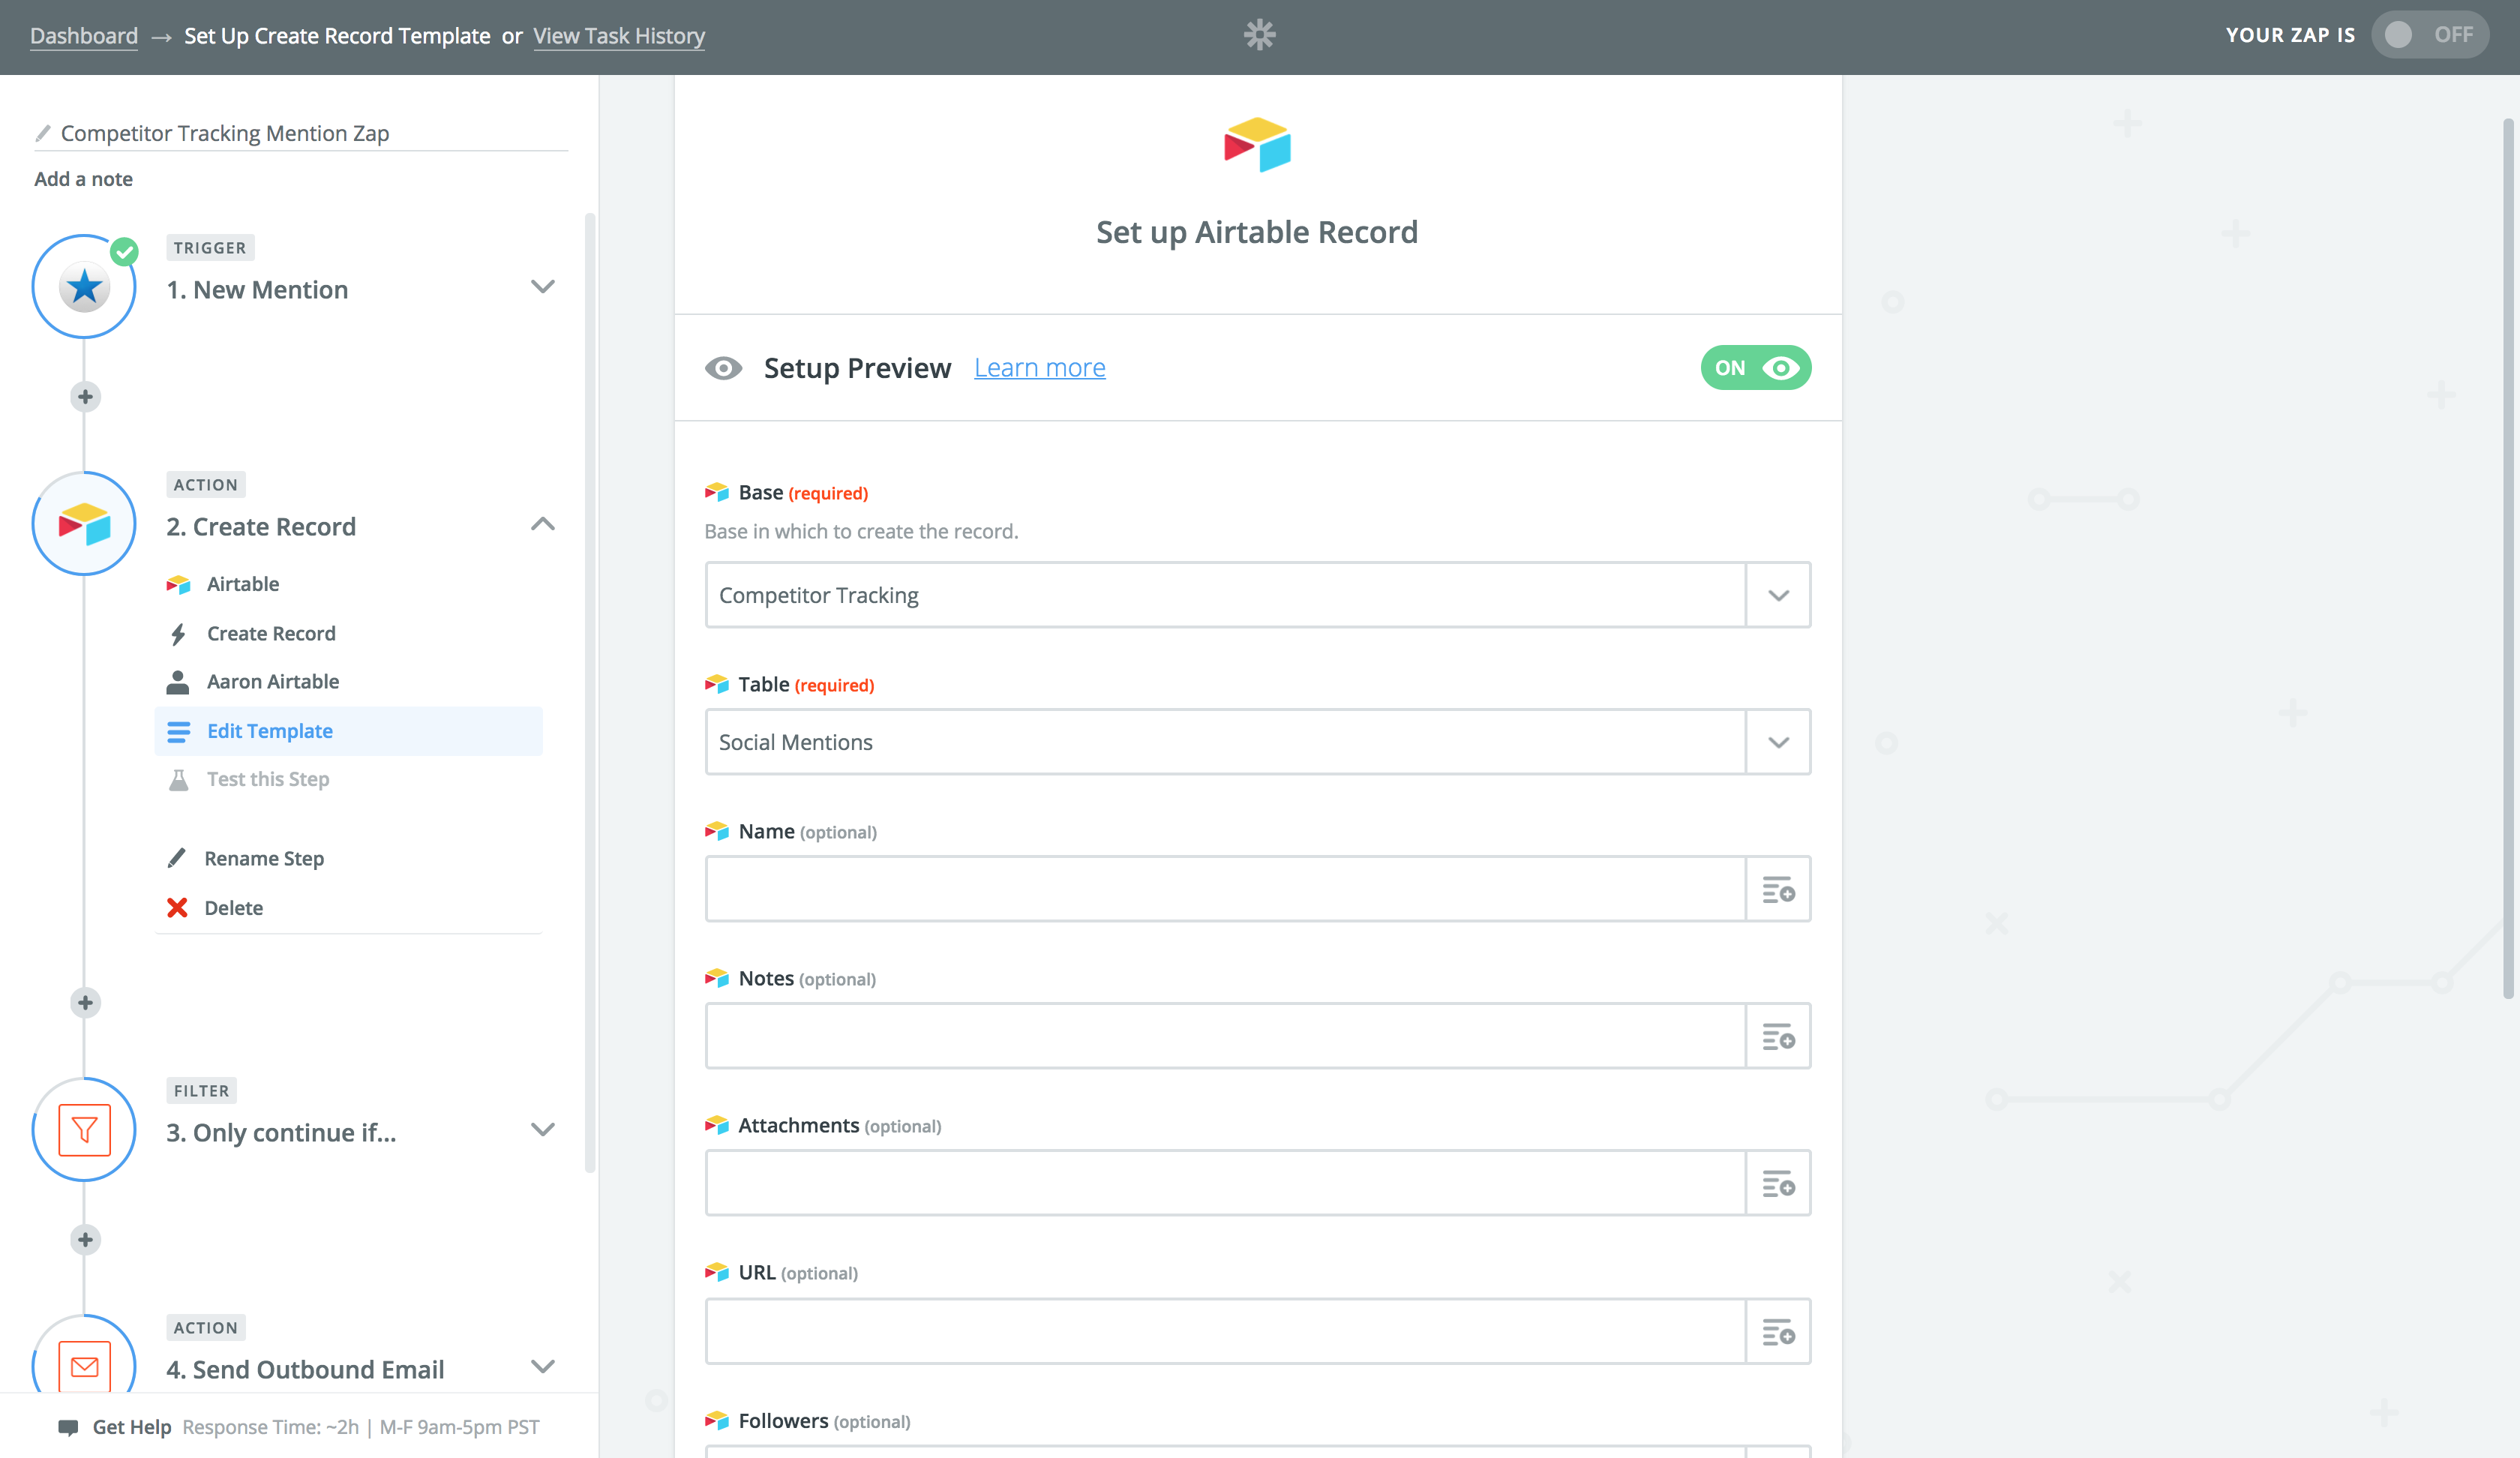
Task: Add a step after the filter step
Action: [x=85, y=1240]
